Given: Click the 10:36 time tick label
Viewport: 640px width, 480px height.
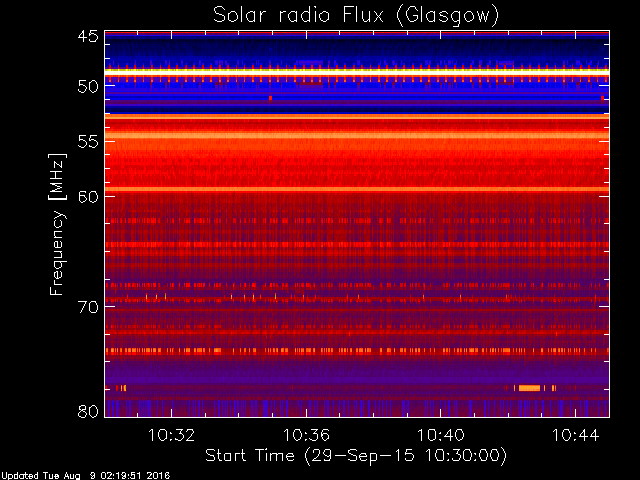Looking at the screenshot, I should click(306, 435).
